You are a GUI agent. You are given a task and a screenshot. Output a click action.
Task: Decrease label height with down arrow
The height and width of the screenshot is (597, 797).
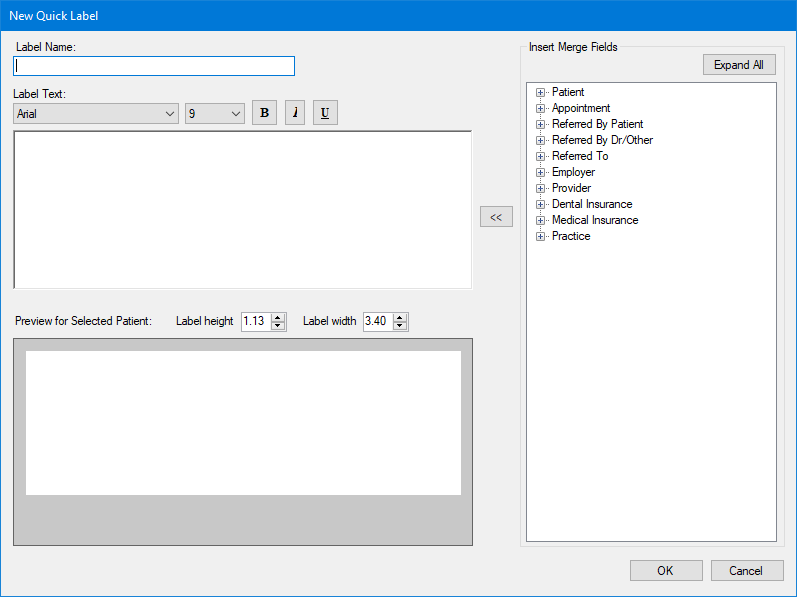(x=278, y=326)
